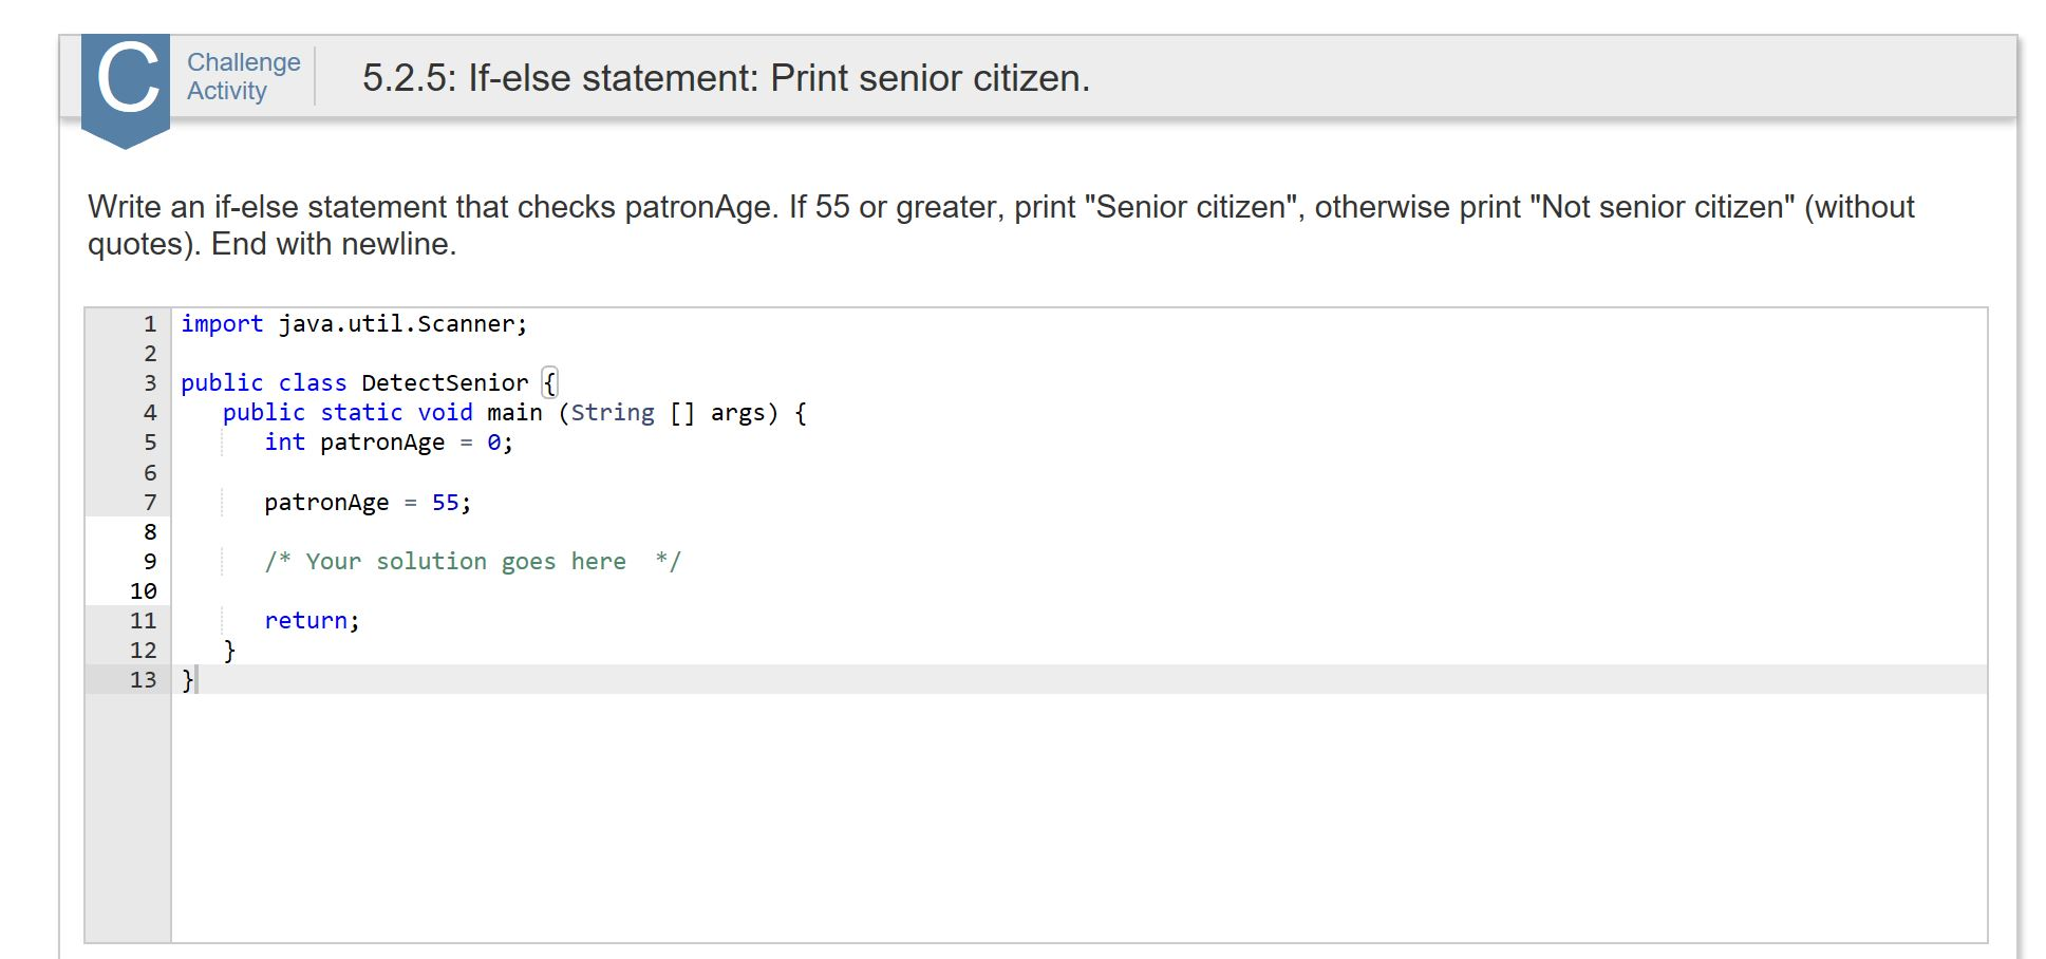Screen dimensions: 2046x959
Task: Click line number 7 in the gutter
Action: [x=148, y=502]
